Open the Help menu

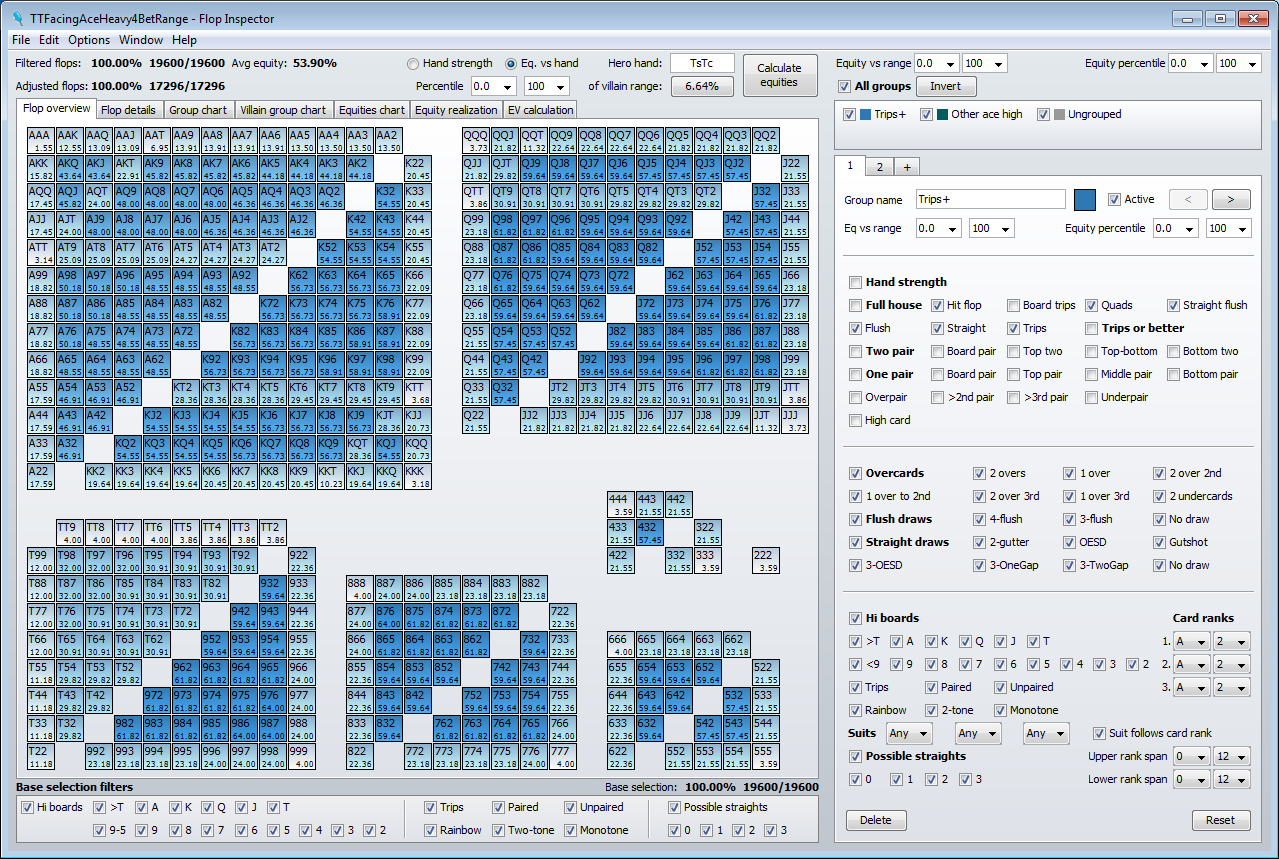click(184, 40)
